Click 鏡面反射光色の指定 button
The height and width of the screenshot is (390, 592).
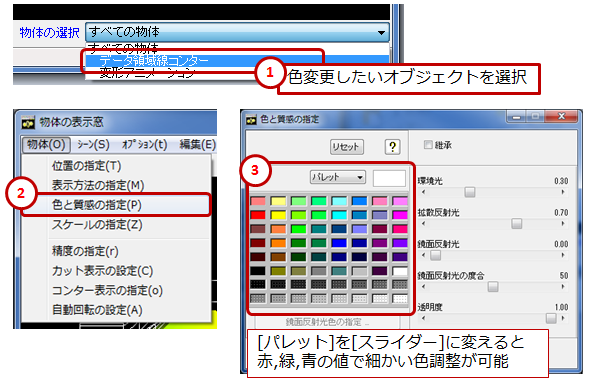pos(327,322)
